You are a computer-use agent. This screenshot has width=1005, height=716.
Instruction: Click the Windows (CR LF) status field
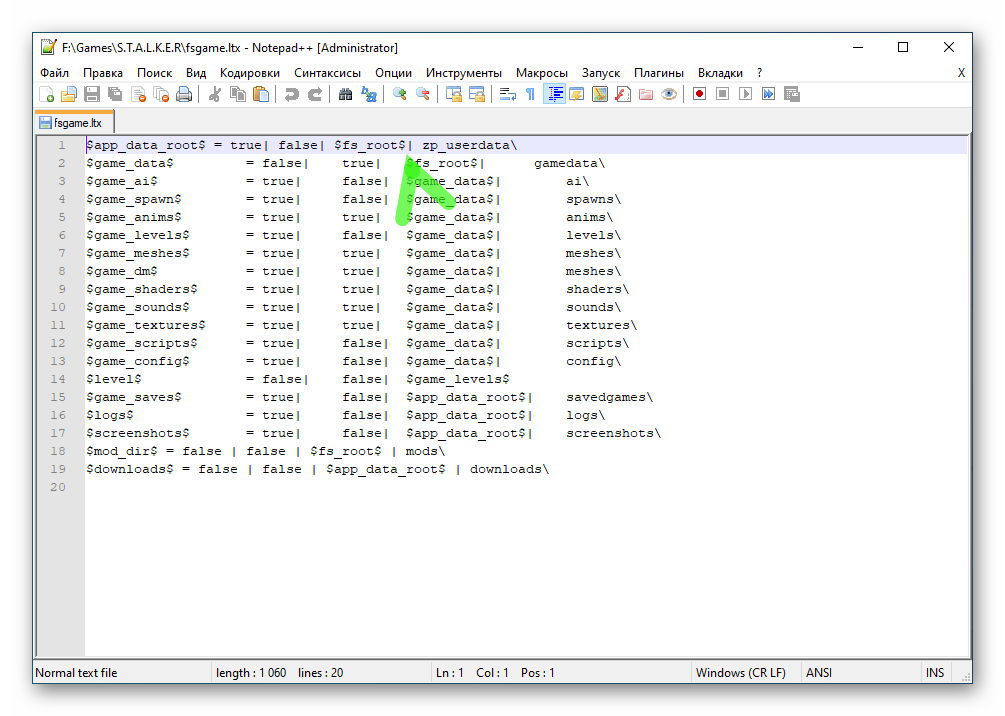point(741,673)
